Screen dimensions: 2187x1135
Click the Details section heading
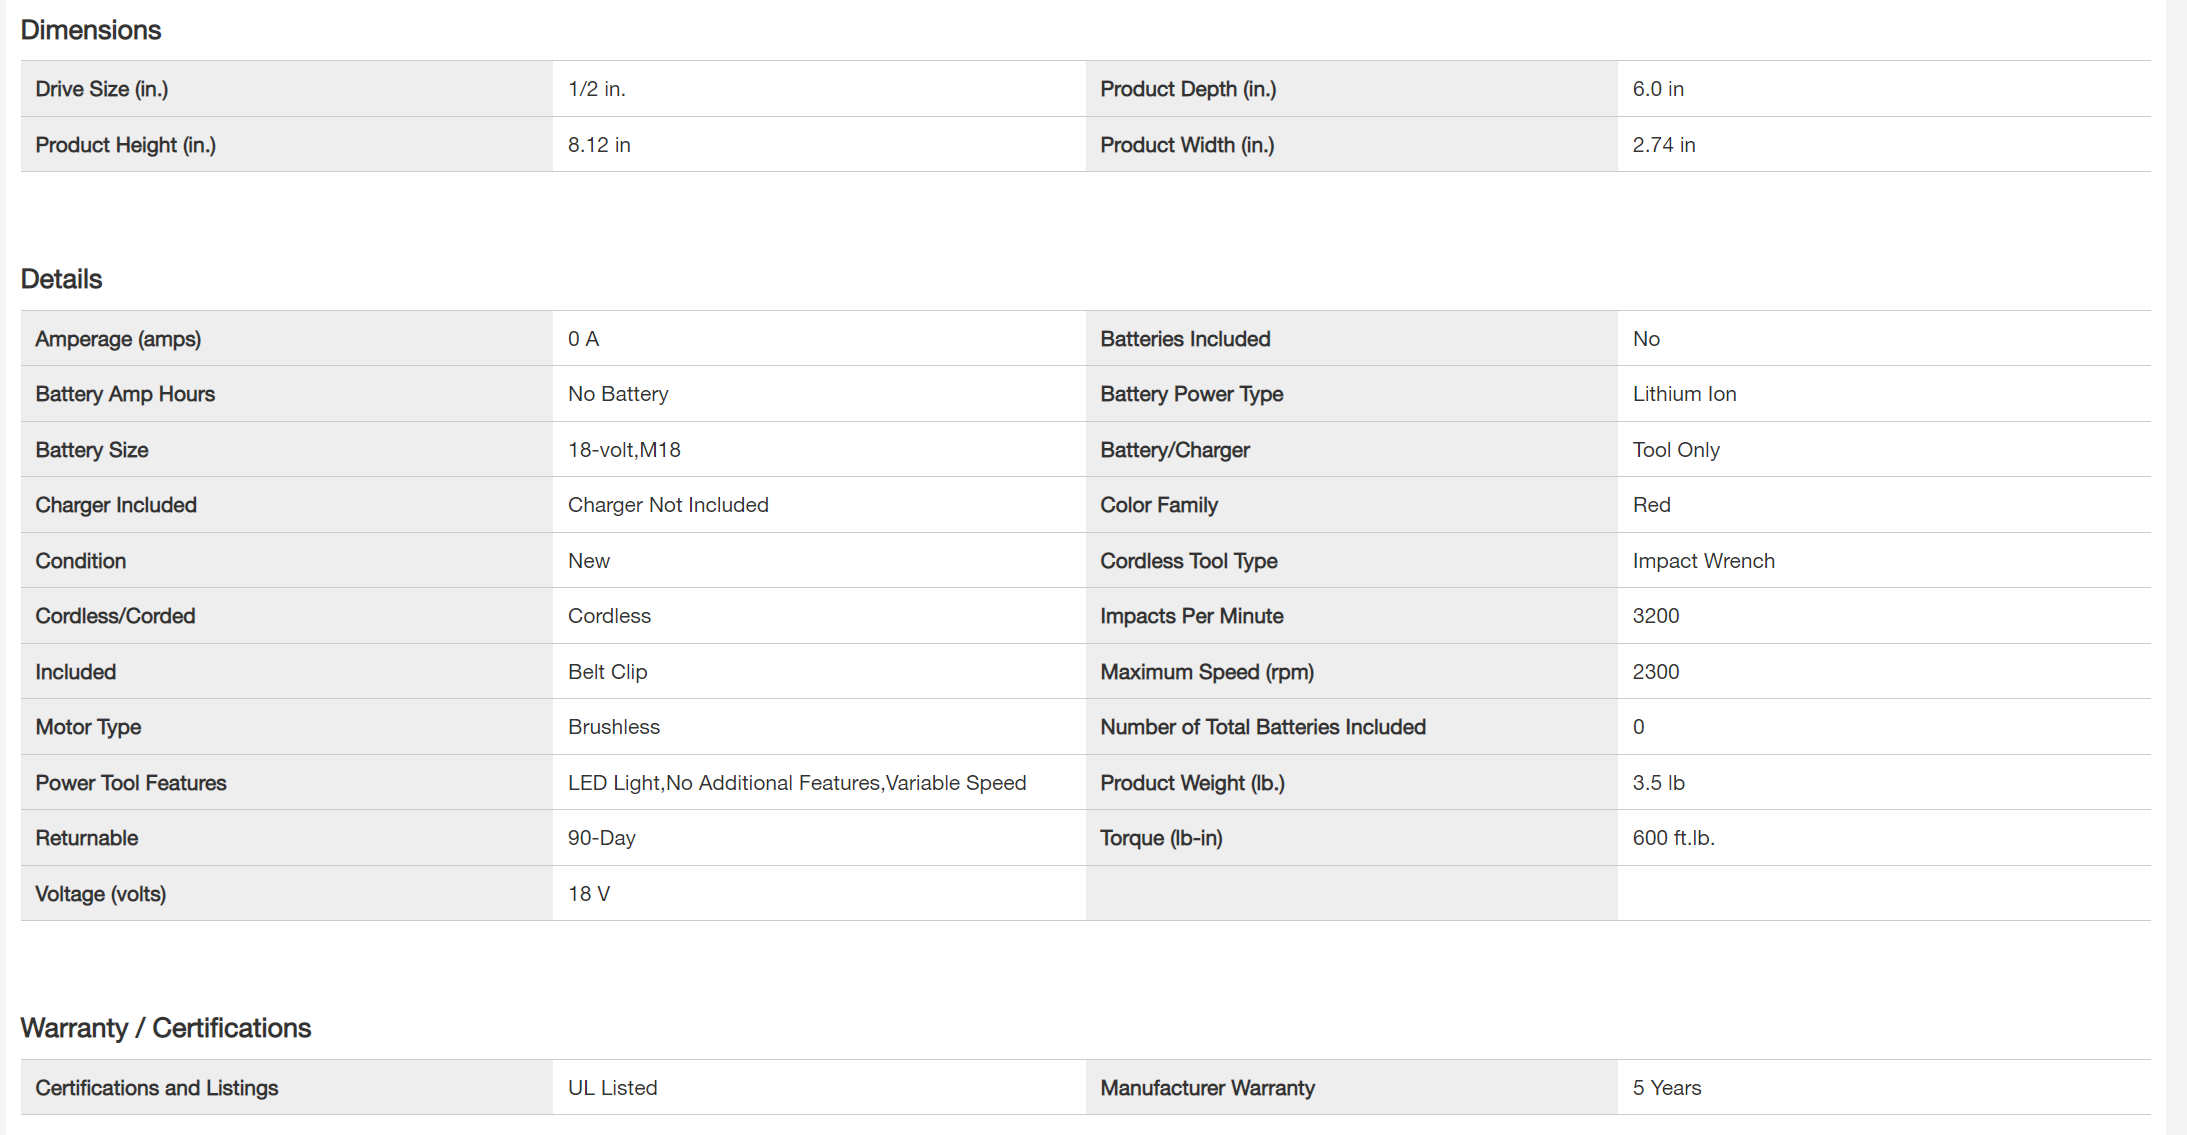tap(61, 279)
